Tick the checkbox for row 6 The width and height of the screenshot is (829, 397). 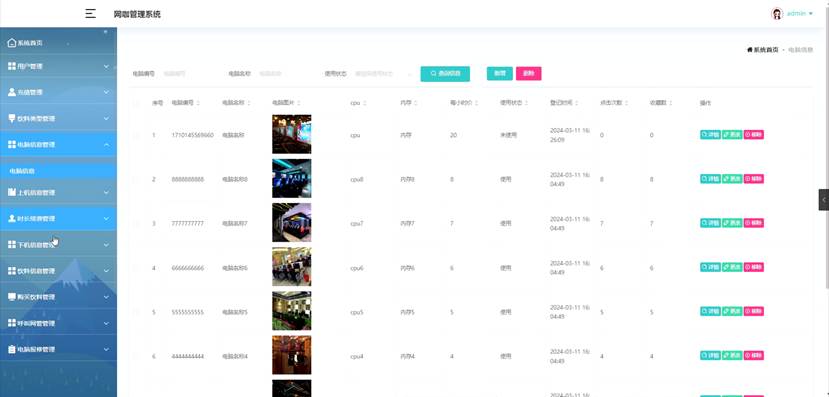(136, 356)
